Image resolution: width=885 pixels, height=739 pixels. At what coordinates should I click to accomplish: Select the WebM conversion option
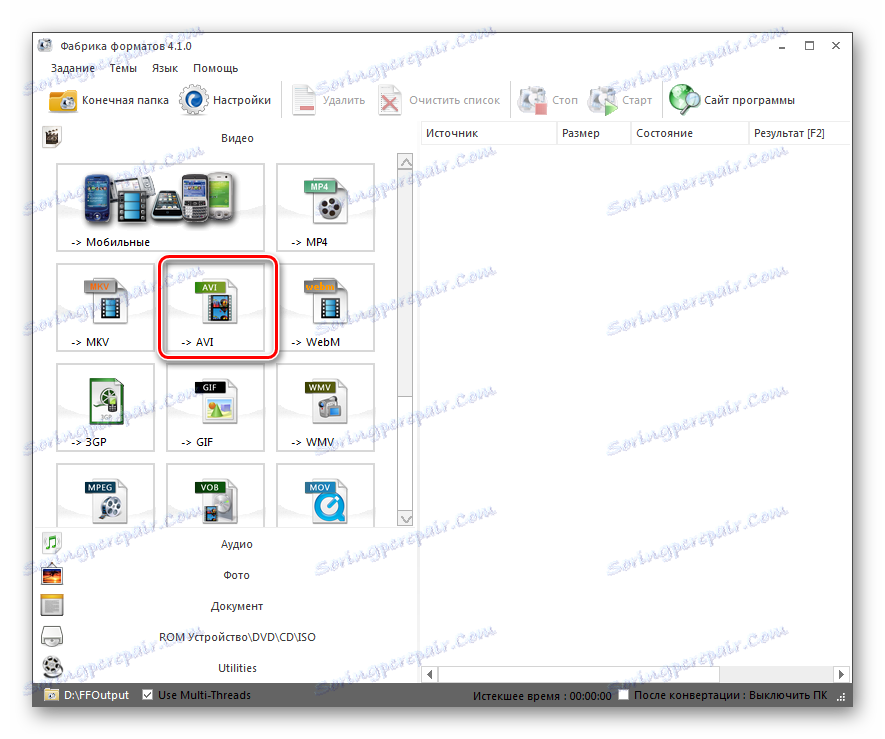click(324, 307)
